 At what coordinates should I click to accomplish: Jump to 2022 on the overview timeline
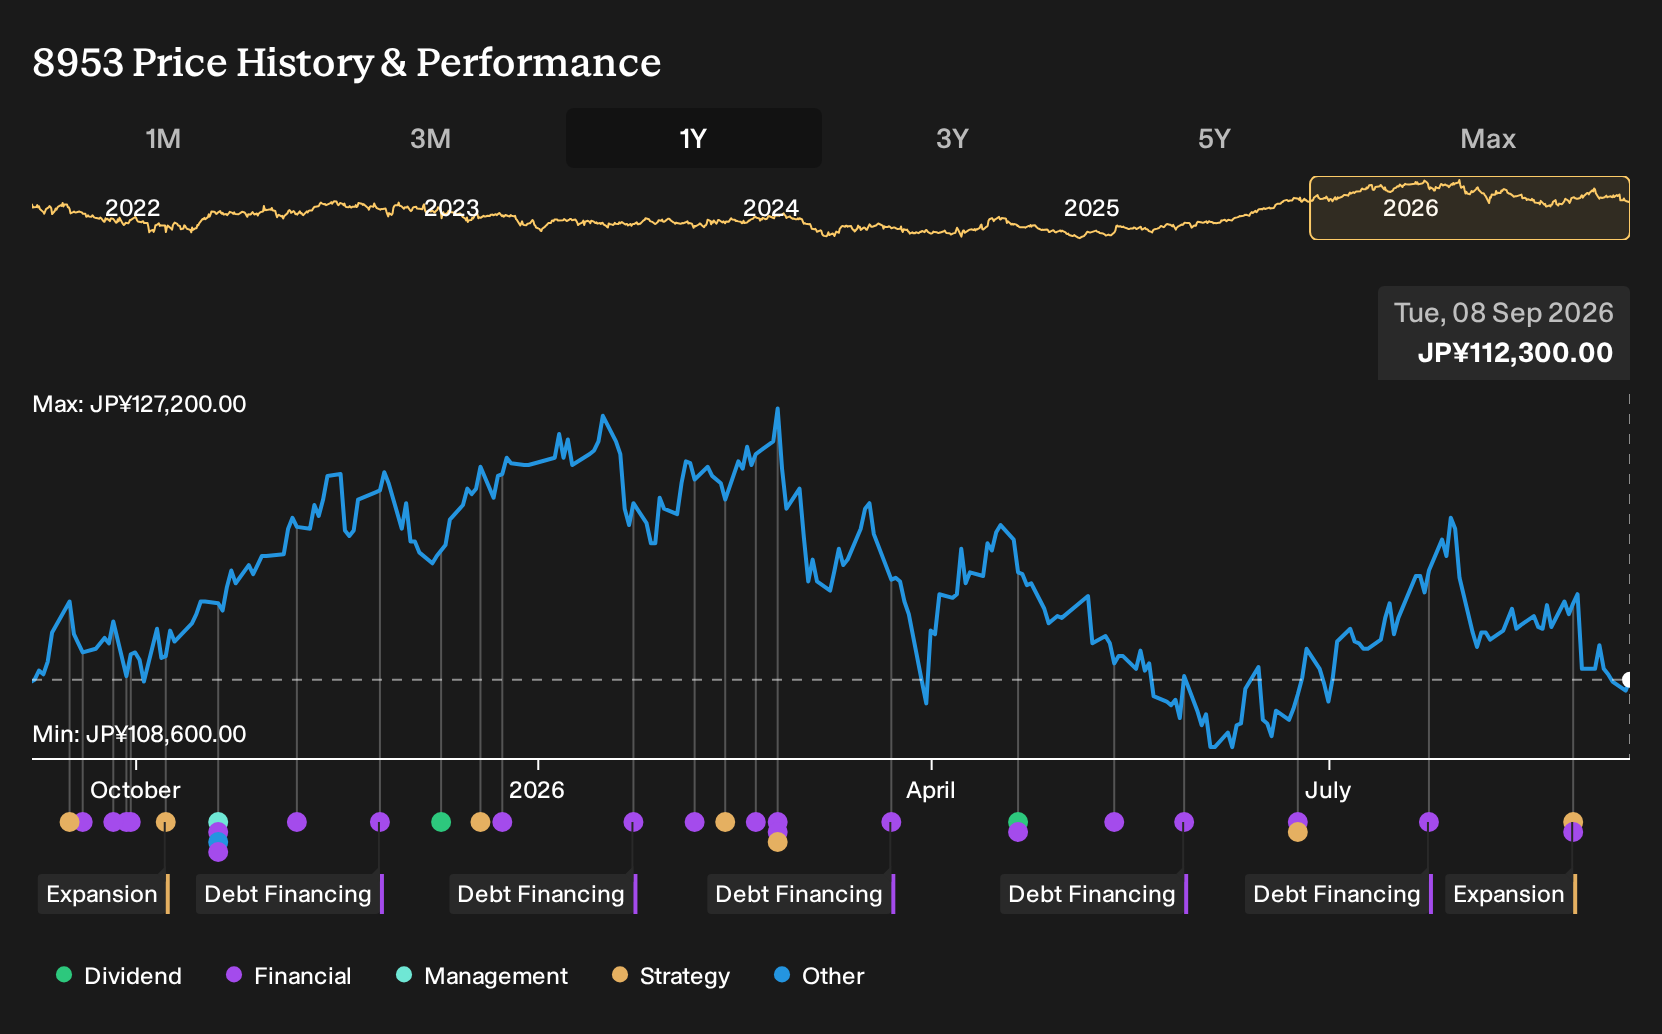click(133, 208)
